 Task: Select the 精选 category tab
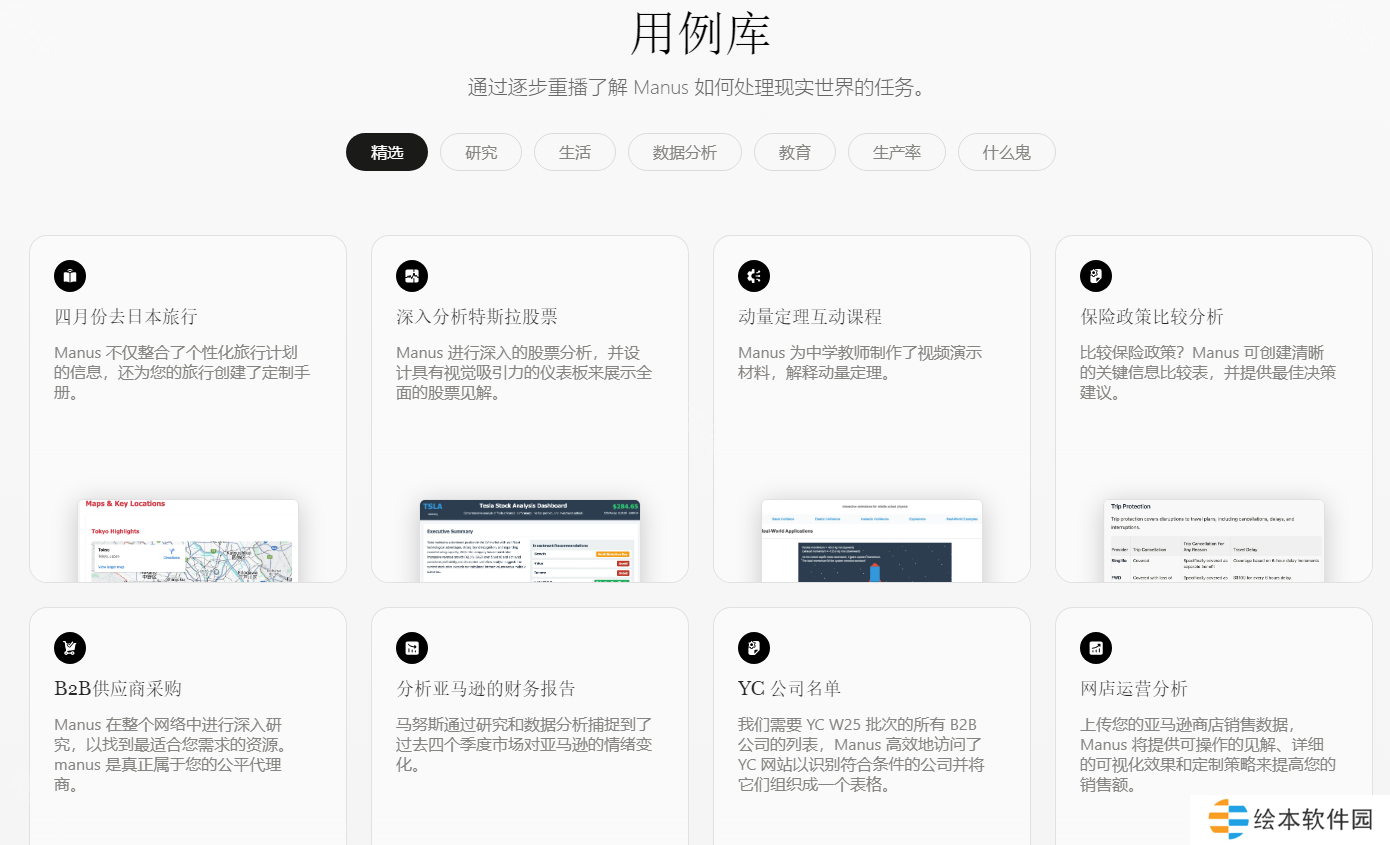(x=387, y=153)
